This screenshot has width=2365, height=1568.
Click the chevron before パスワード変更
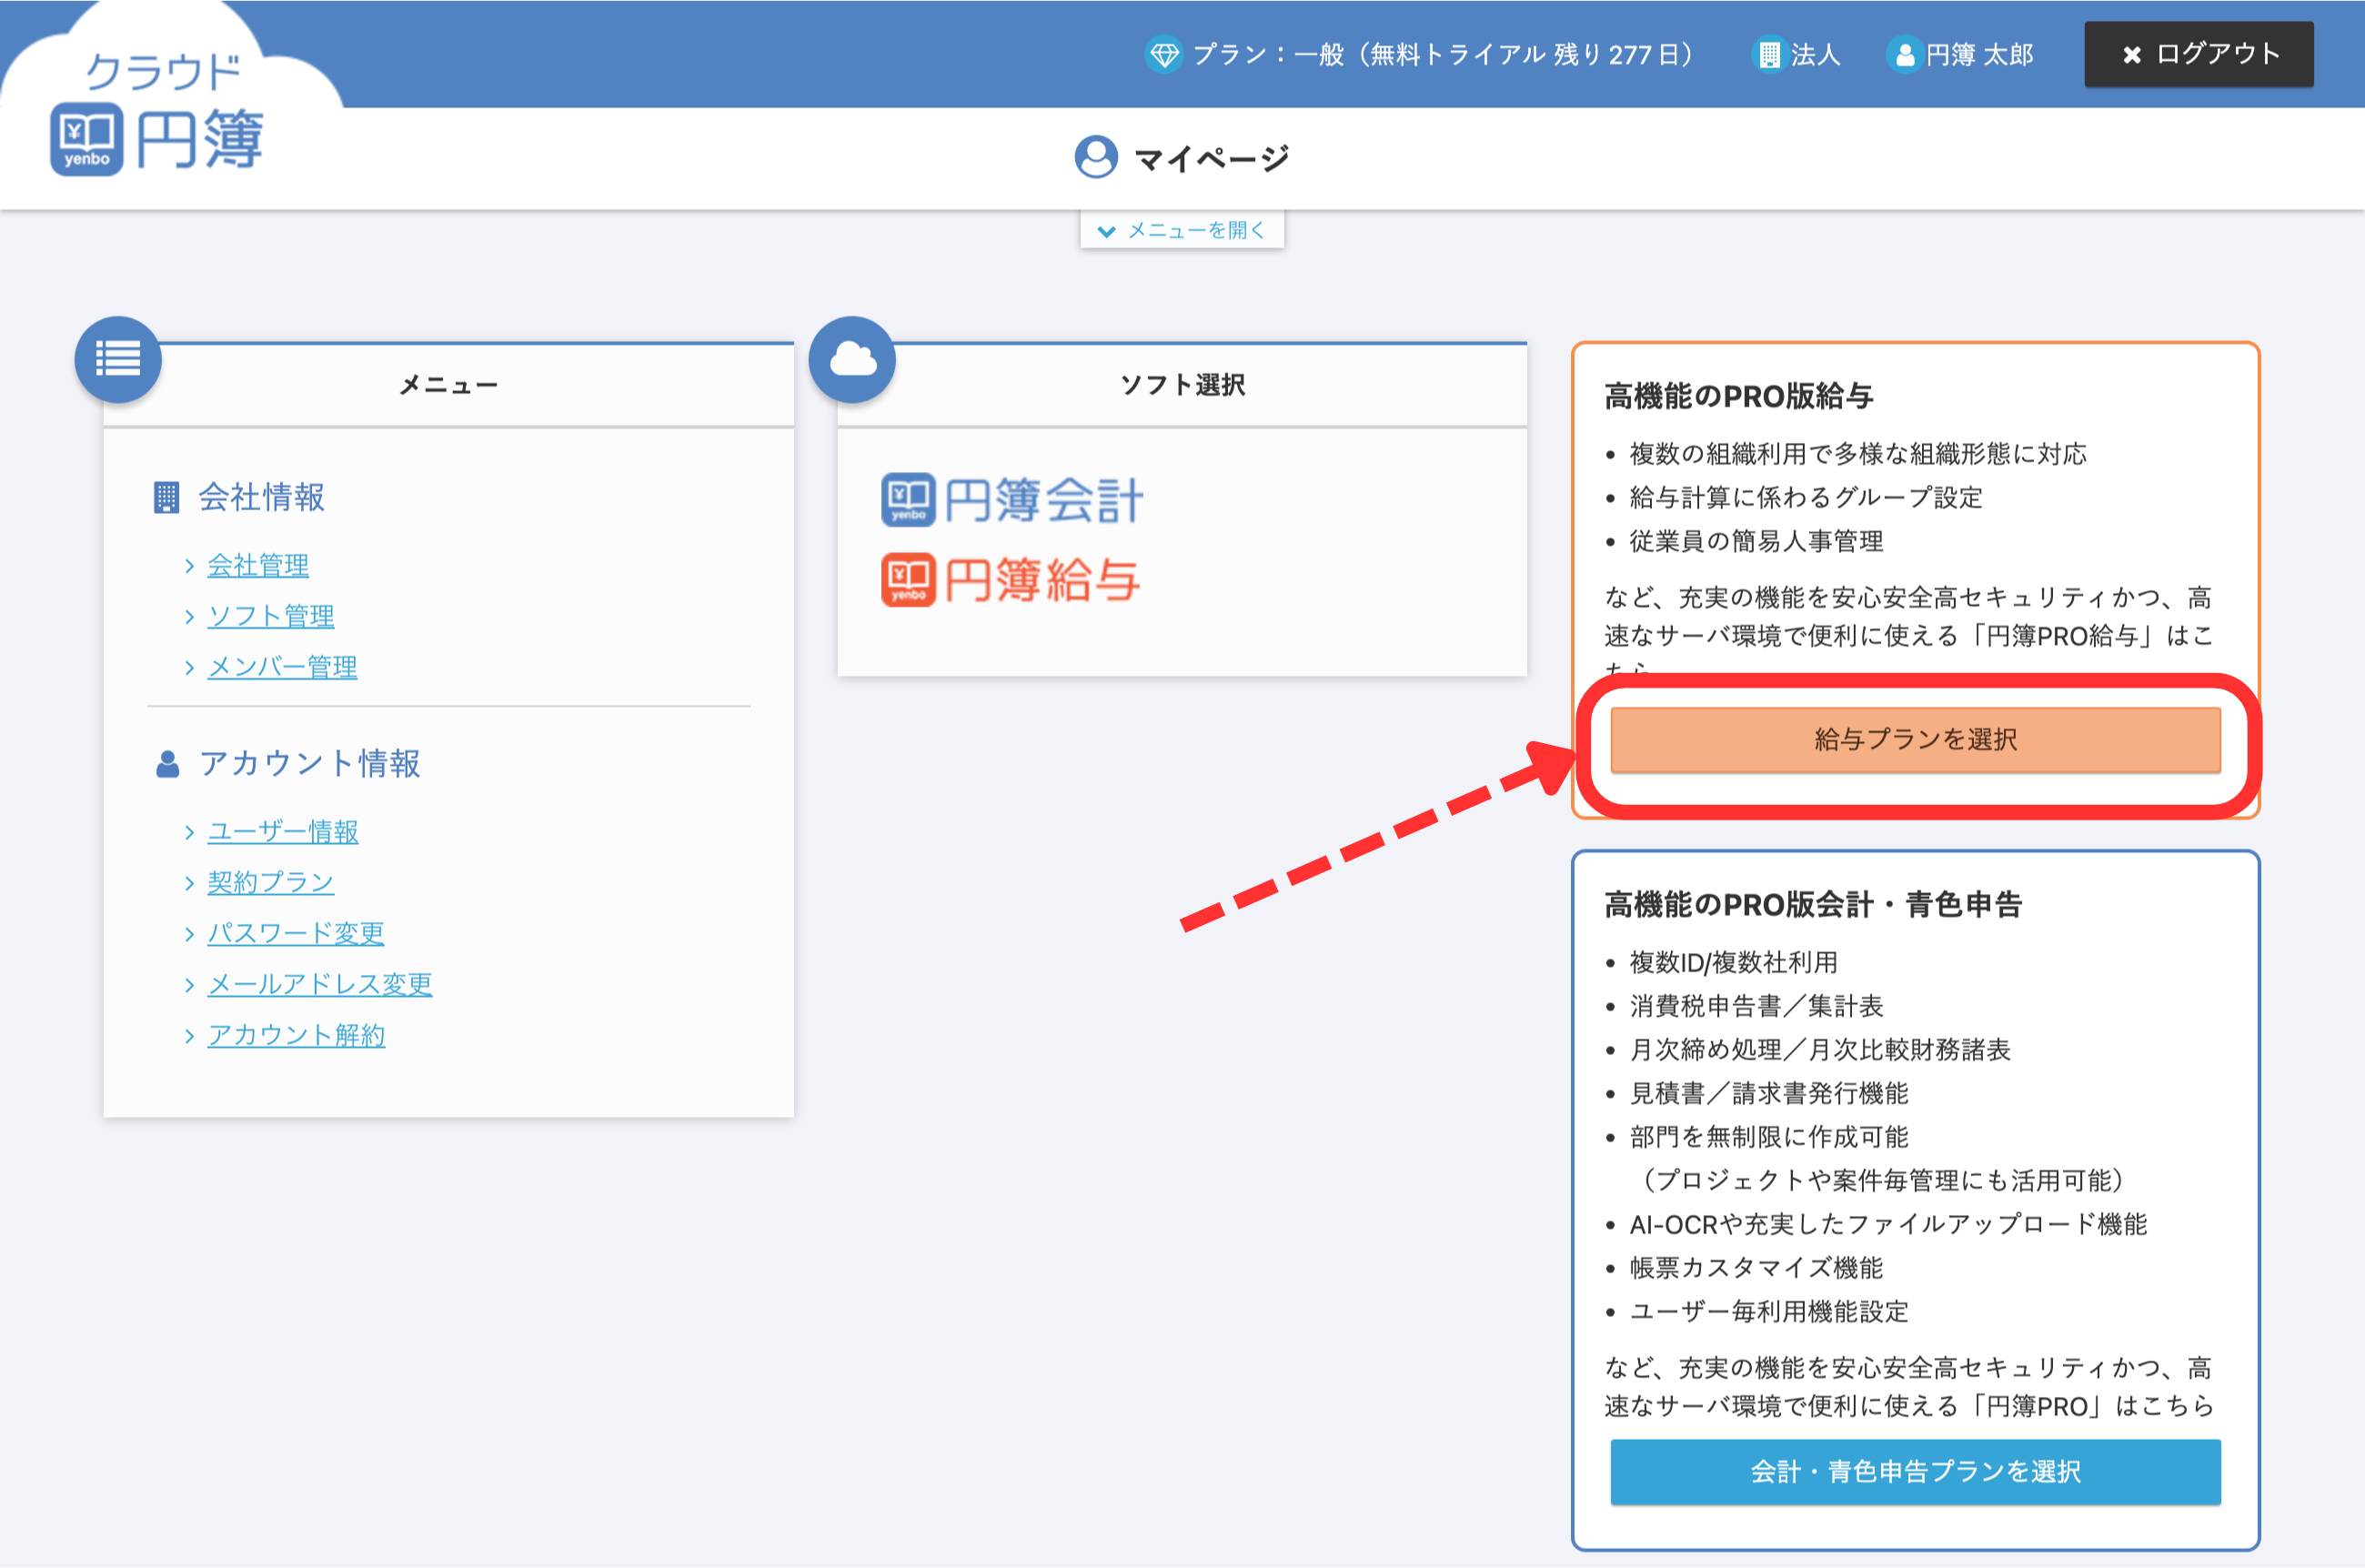coord(189,934)
